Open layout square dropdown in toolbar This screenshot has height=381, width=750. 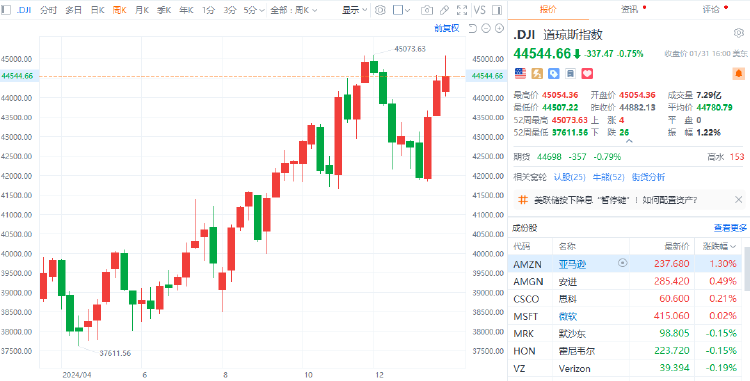pyautogui.click(x=401, y=10)
